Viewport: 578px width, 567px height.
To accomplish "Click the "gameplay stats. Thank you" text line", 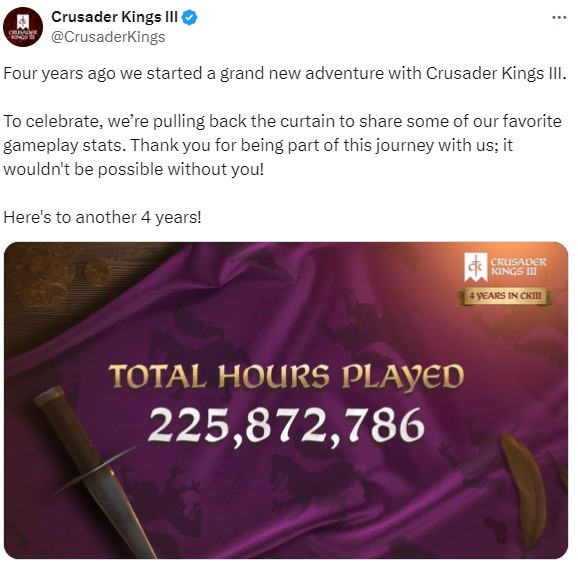I will [258, 145].
